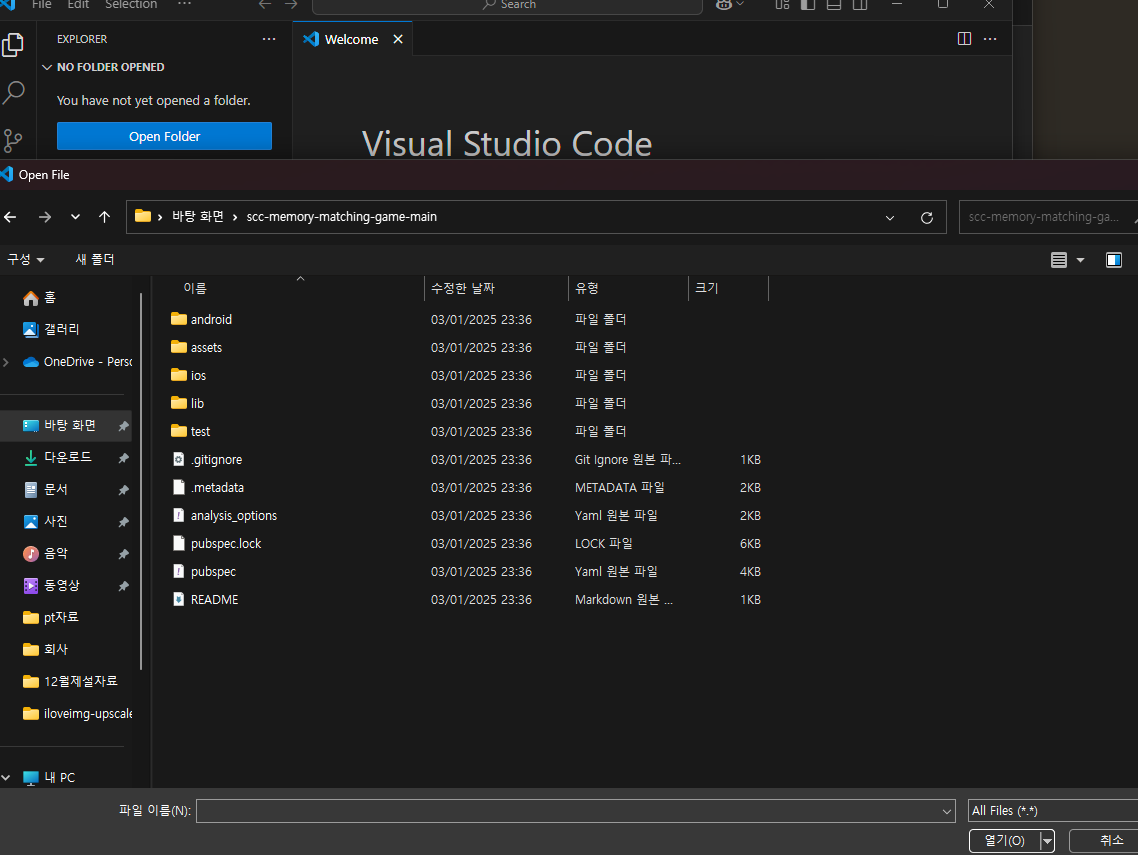Switch to the Welcome tab
1138x855 pixels.
(351, 39)
